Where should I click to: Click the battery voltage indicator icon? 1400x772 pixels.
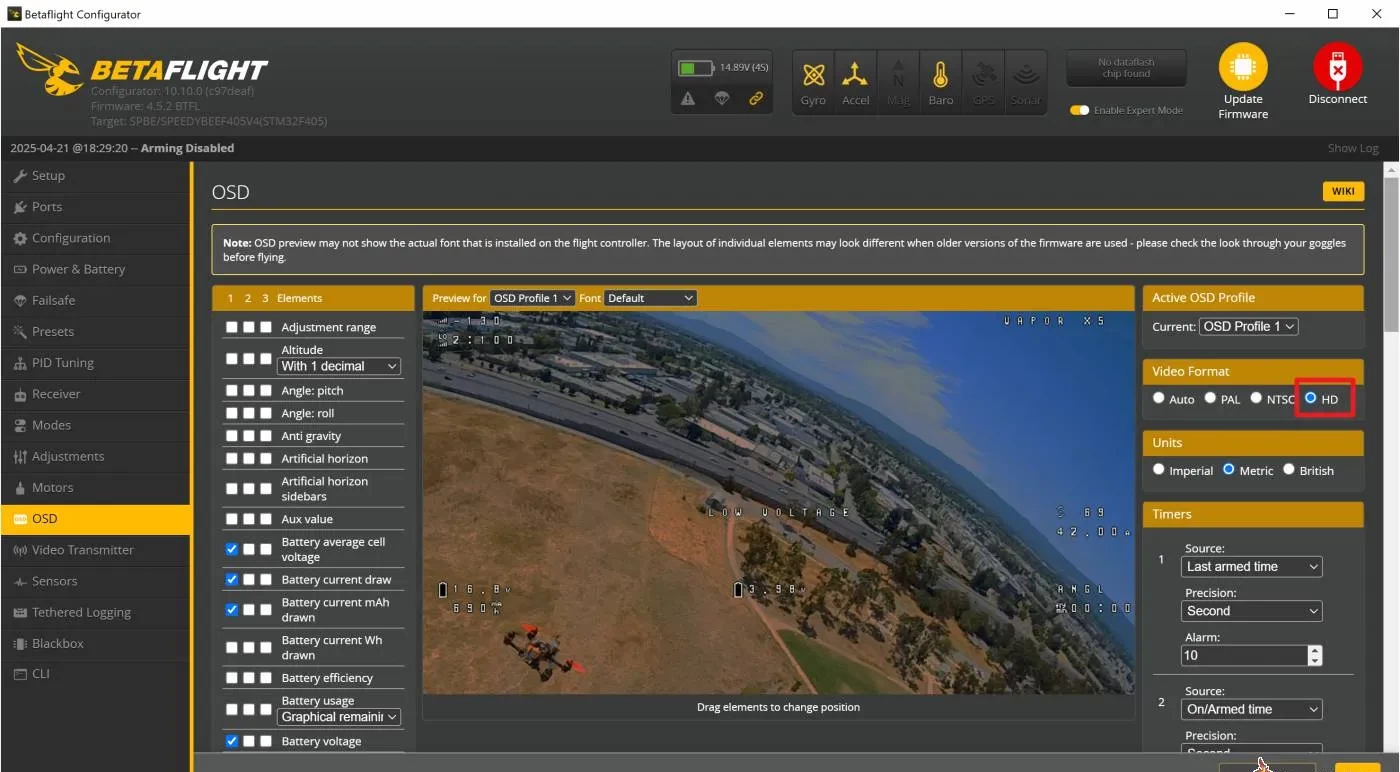tap(694, 68)
